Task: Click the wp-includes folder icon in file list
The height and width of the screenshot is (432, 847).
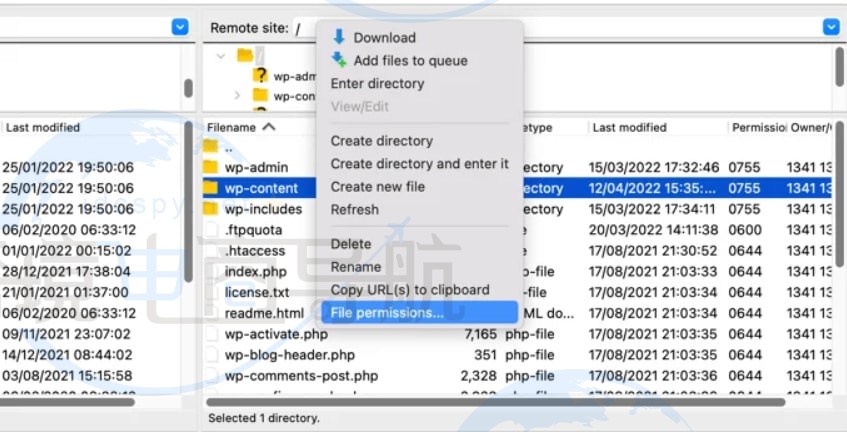Action: (210, 209)
